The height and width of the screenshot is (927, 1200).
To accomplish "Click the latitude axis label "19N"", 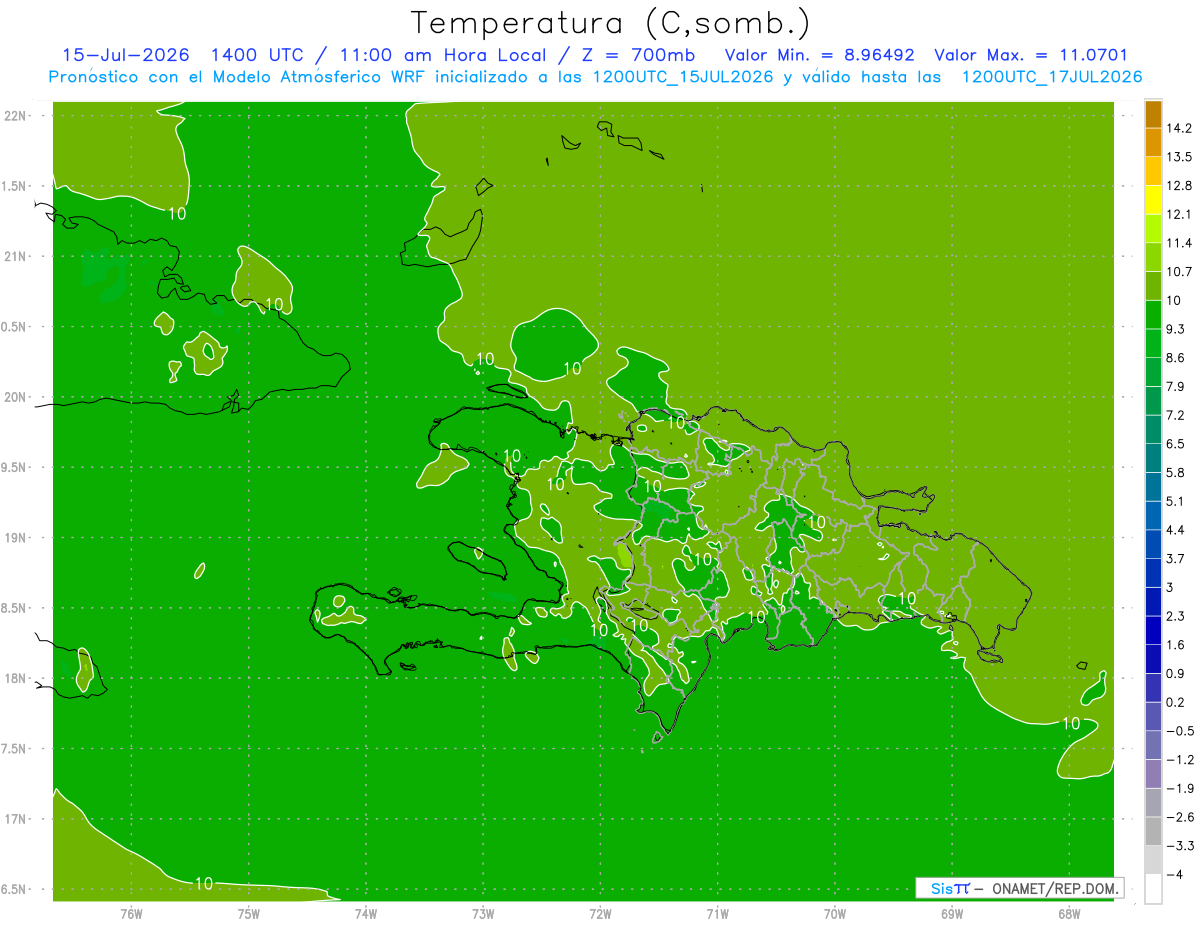I will [x=15, y=537].
